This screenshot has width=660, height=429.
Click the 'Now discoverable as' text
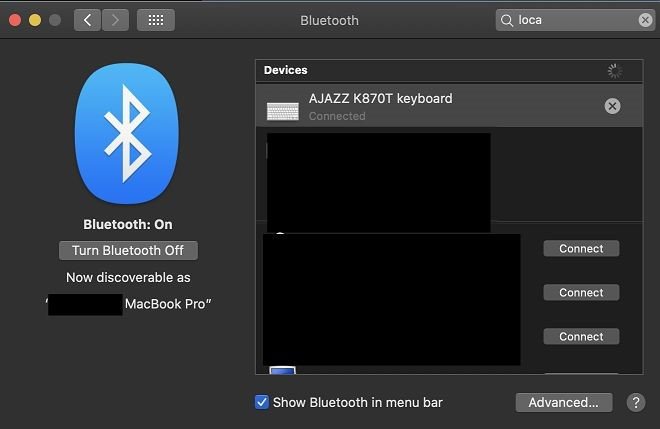[128, 277]
